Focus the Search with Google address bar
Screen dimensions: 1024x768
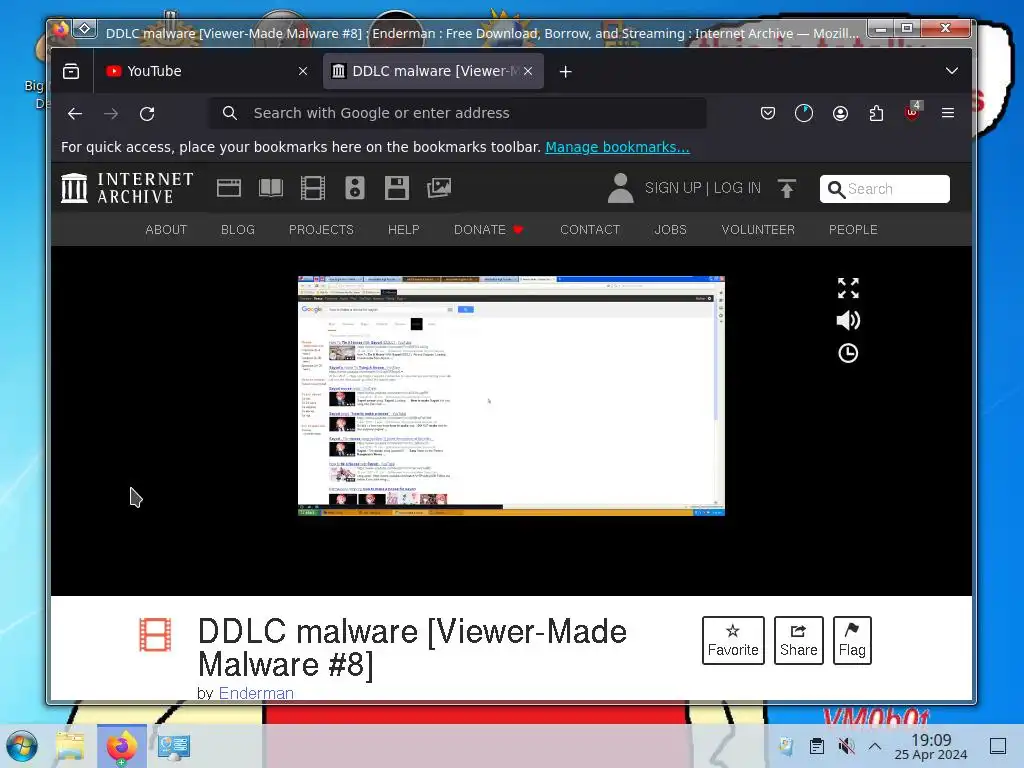click(x=457, y=114)
